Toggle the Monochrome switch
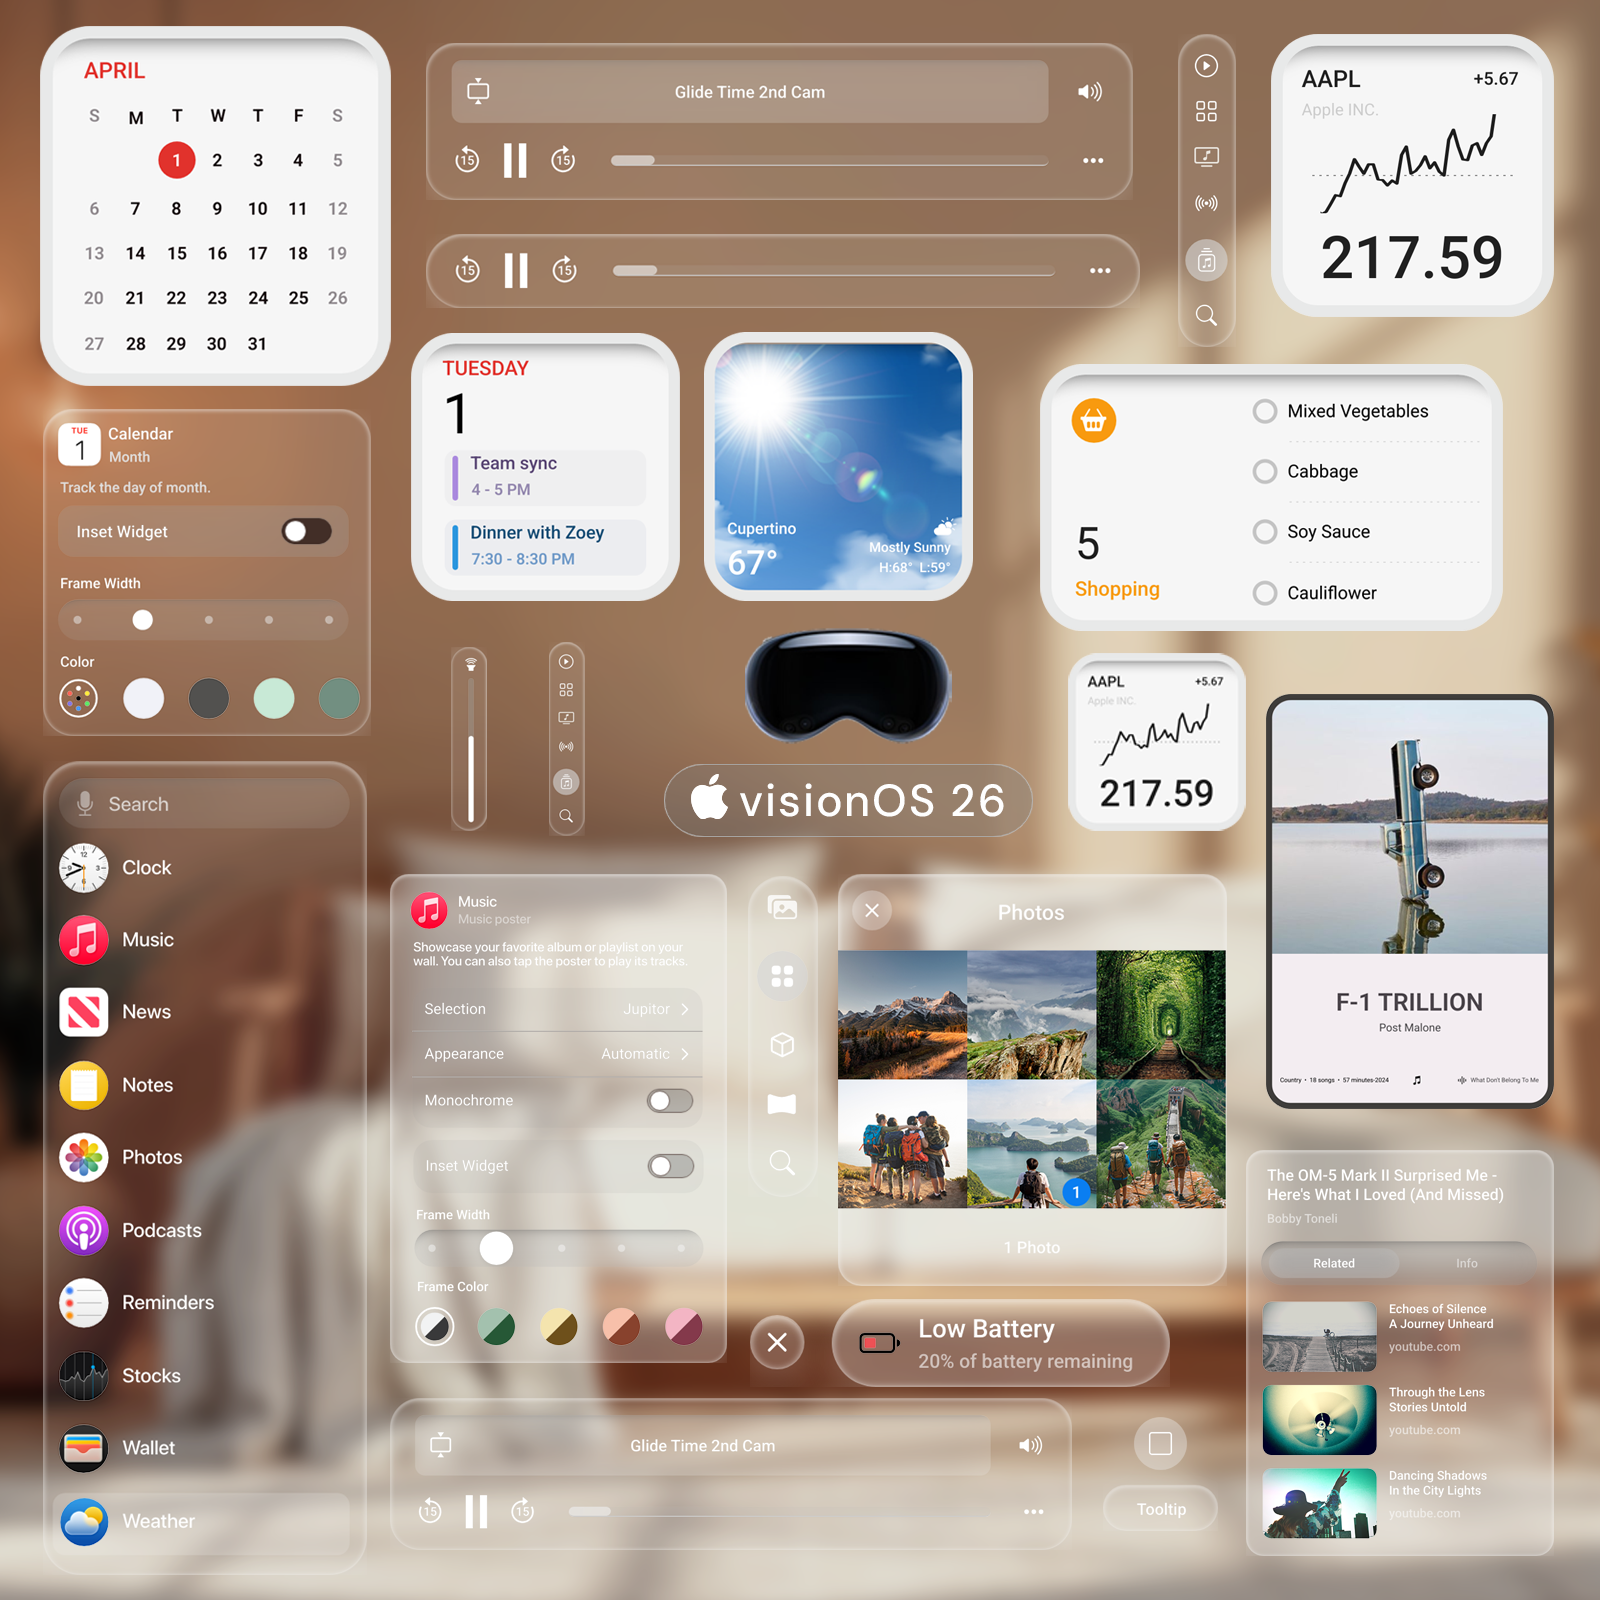 (670, 1101)
